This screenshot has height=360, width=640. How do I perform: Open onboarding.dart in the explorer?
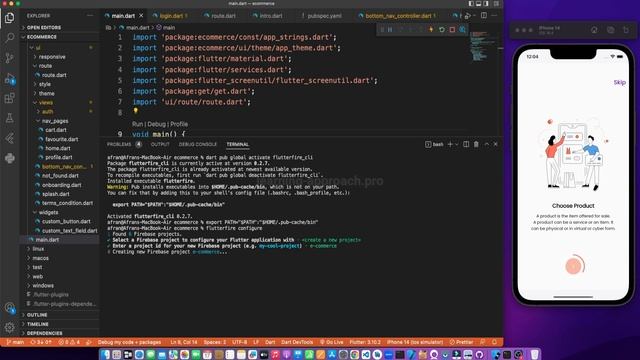point(61,185)
